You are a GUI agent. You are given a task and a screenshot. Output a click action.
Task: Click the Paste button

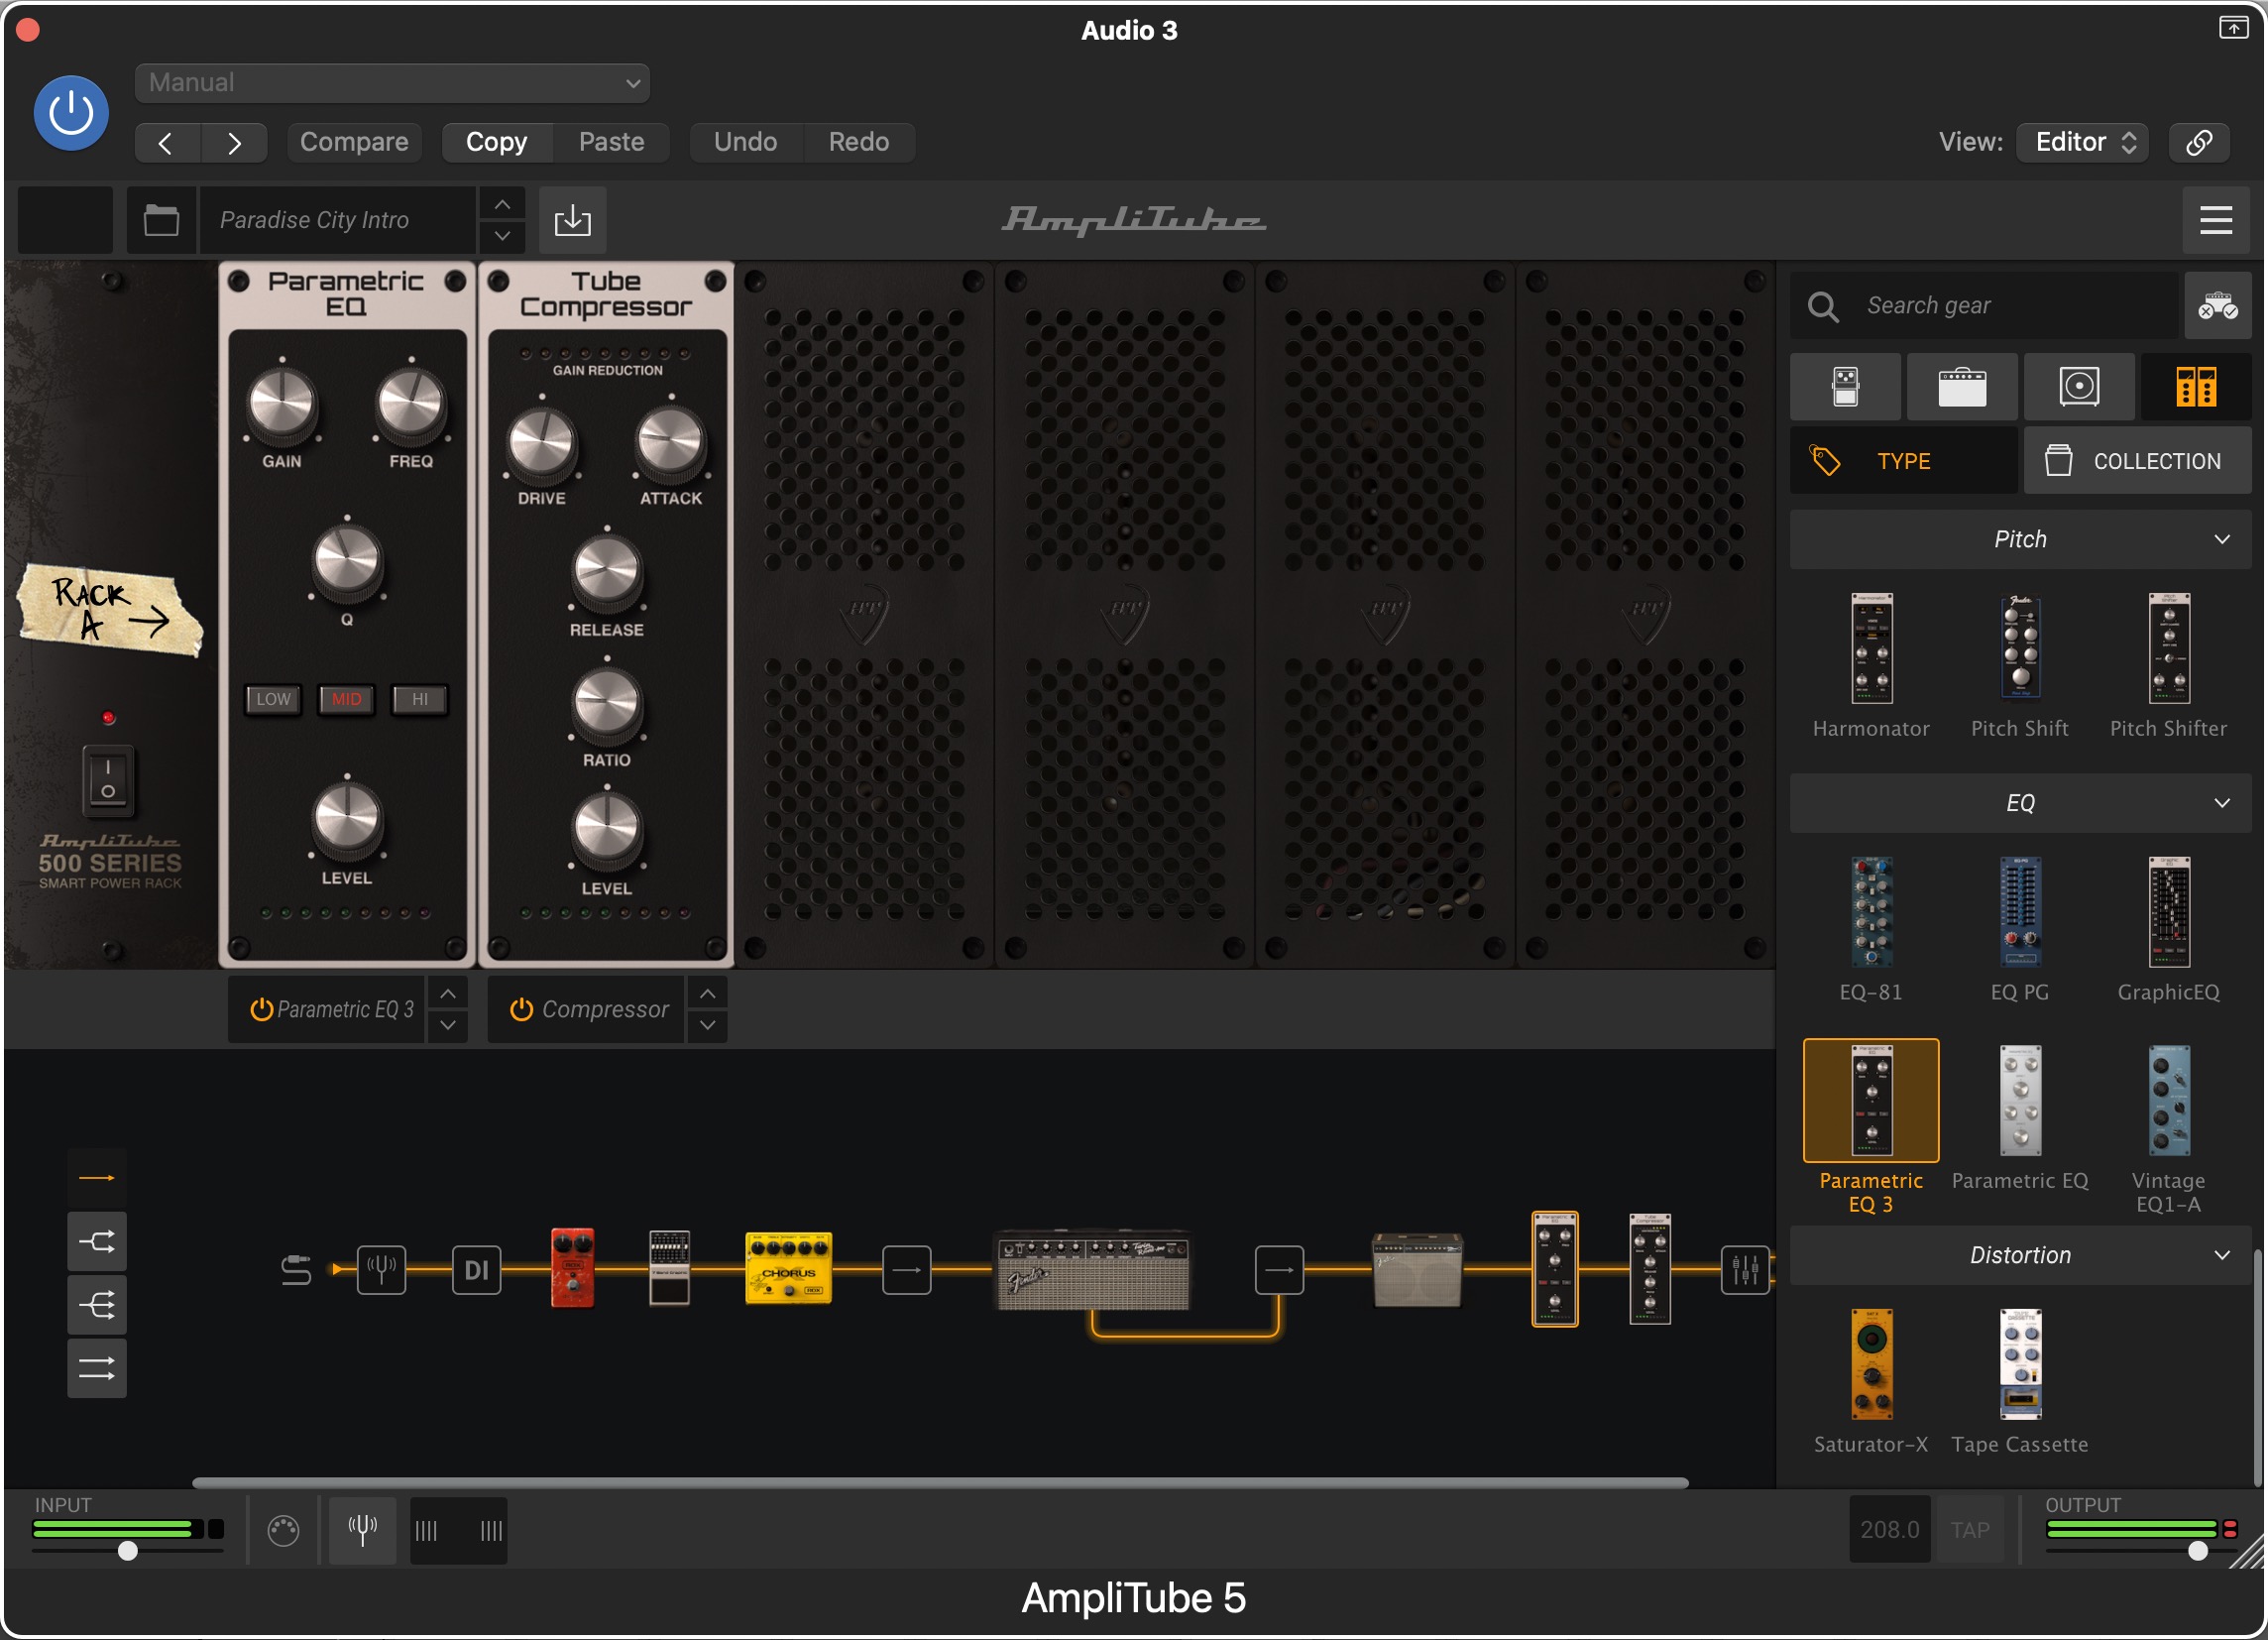611,143
